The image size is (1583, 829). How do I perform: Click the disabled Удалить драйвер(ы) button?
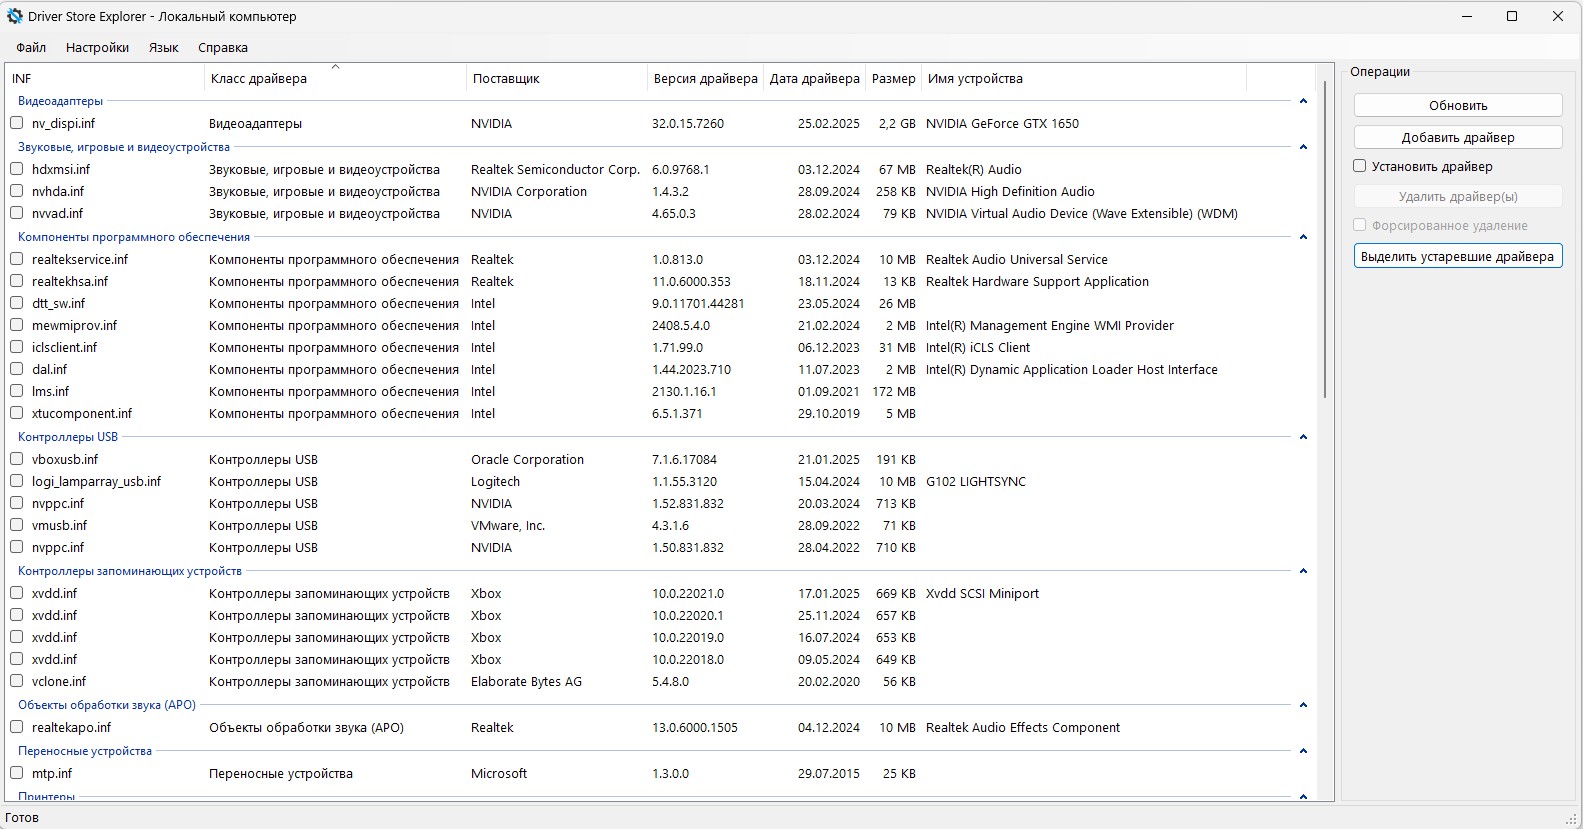pyautogui.click(x=1458, y=196)
